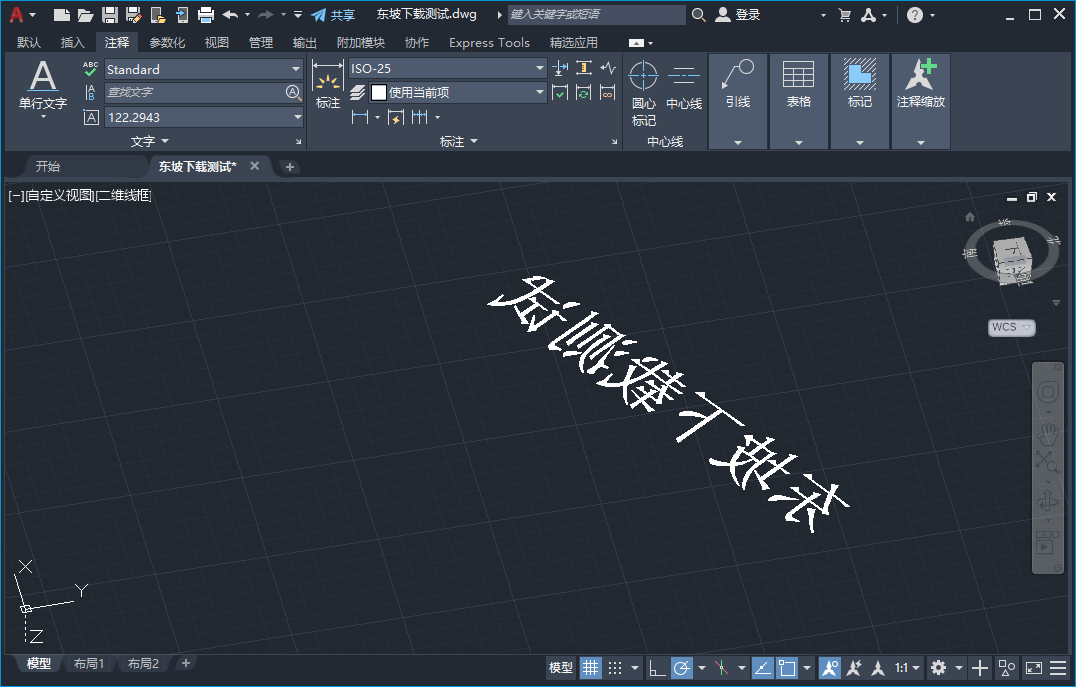Click the Open file folder icon
Image resolution: width=1076 pixels, height=687 pixels.
[x=85, y=14]
